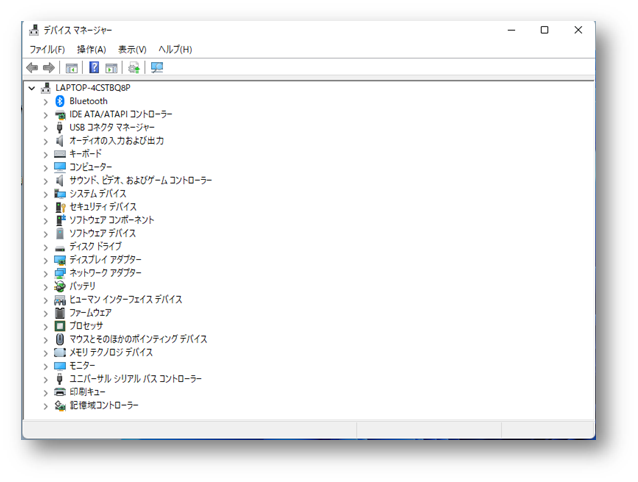This screenshot has width=638, height=482.
Task: Expand the ユニバーサル シリアル バス コントローラー node
Action: [45, 379]
